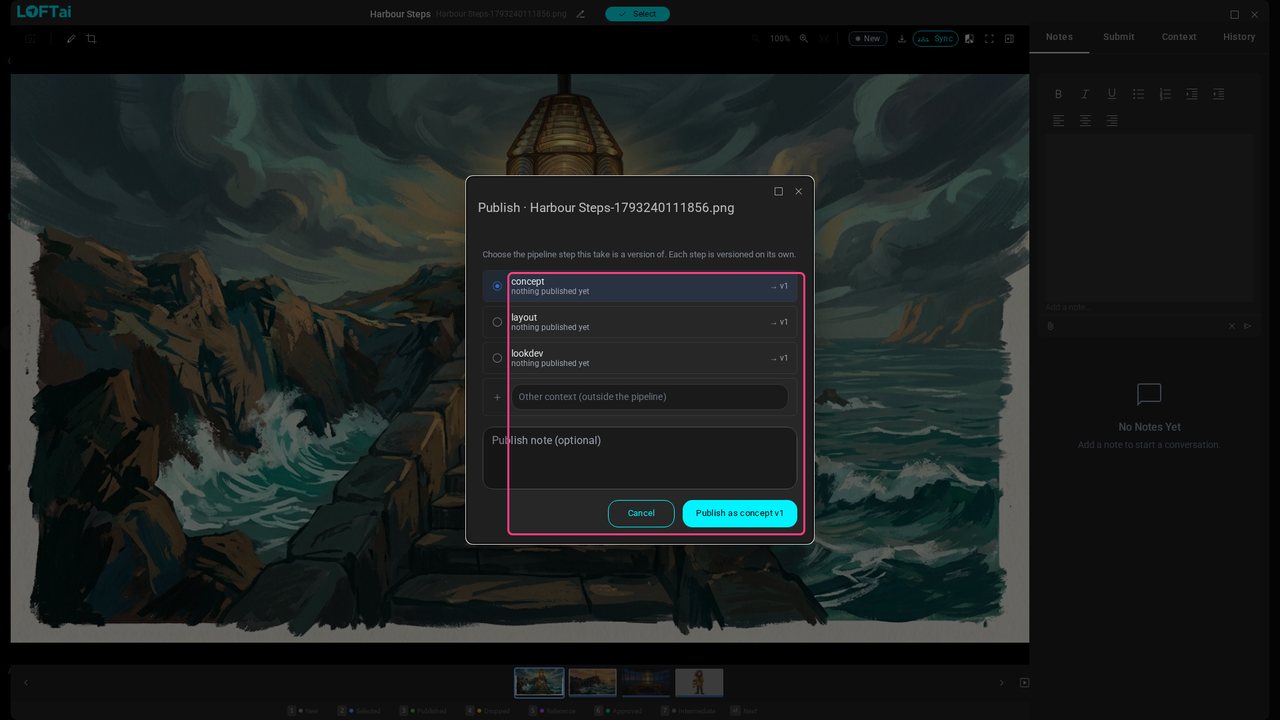Align note text to the right

tap(1111, 121)
